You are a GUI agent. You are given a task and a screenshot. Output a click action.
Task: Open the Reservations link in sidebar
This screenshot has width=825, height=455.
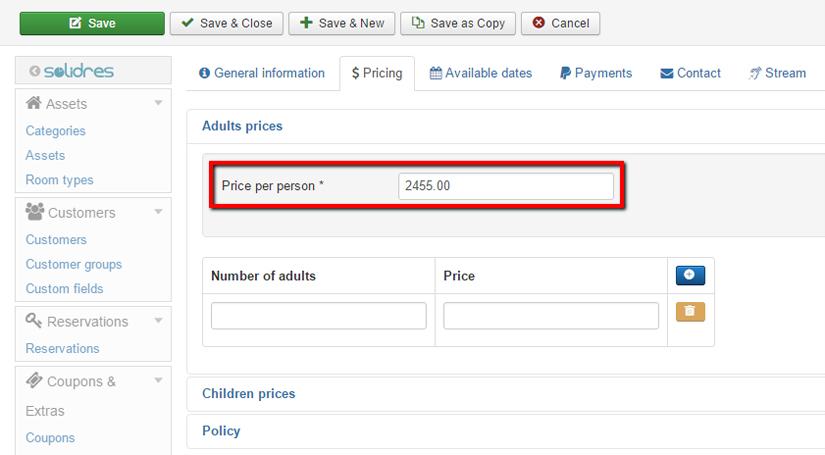pos(62,348)
